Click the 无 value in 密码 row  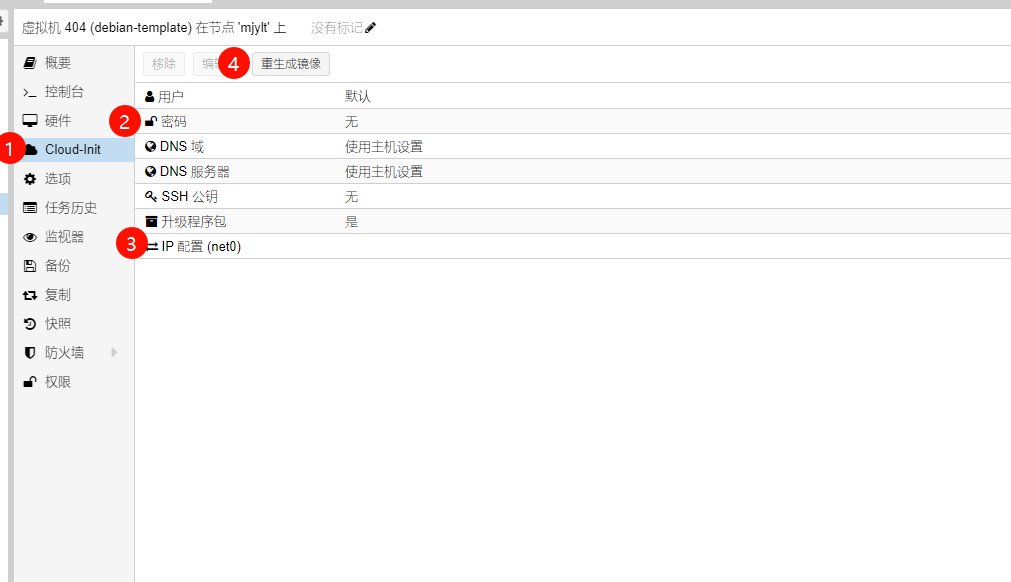351,122
